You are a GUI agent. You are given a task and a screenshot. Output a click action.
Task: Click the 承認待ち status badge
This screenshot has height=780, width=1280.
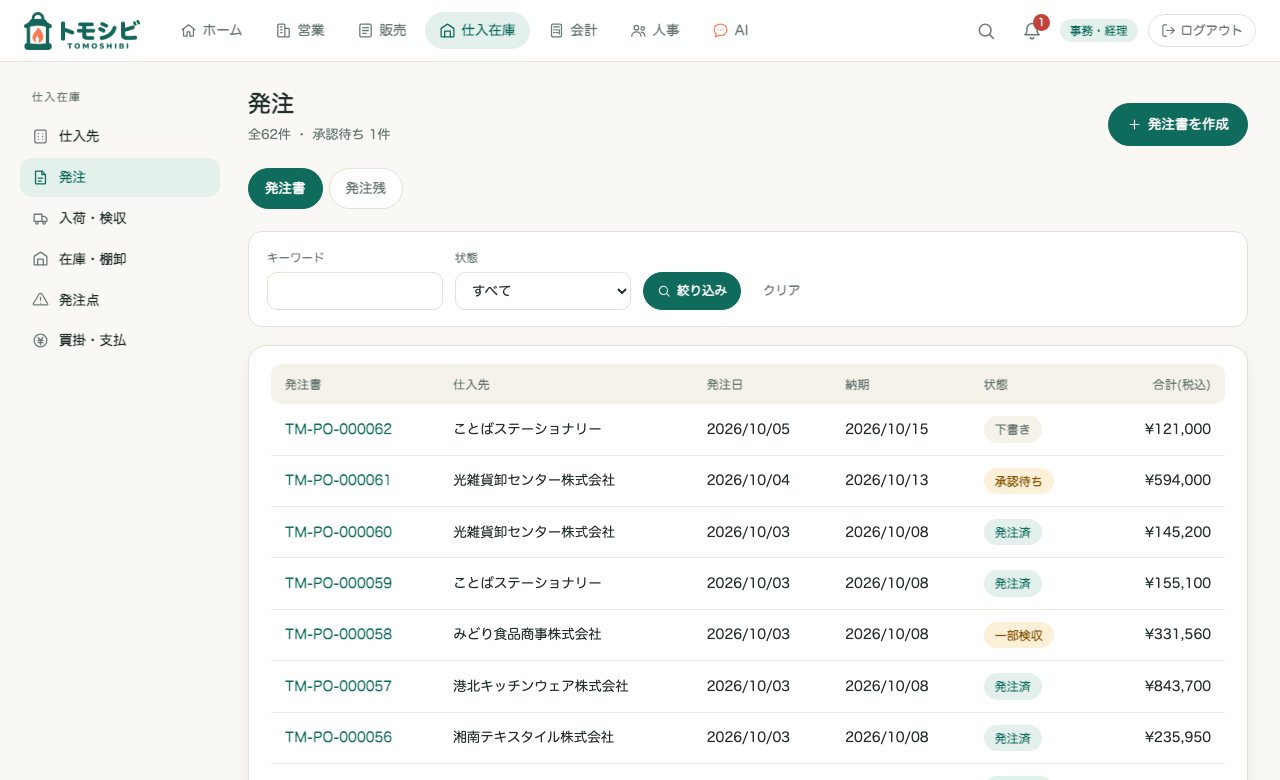coord(1019,481)
